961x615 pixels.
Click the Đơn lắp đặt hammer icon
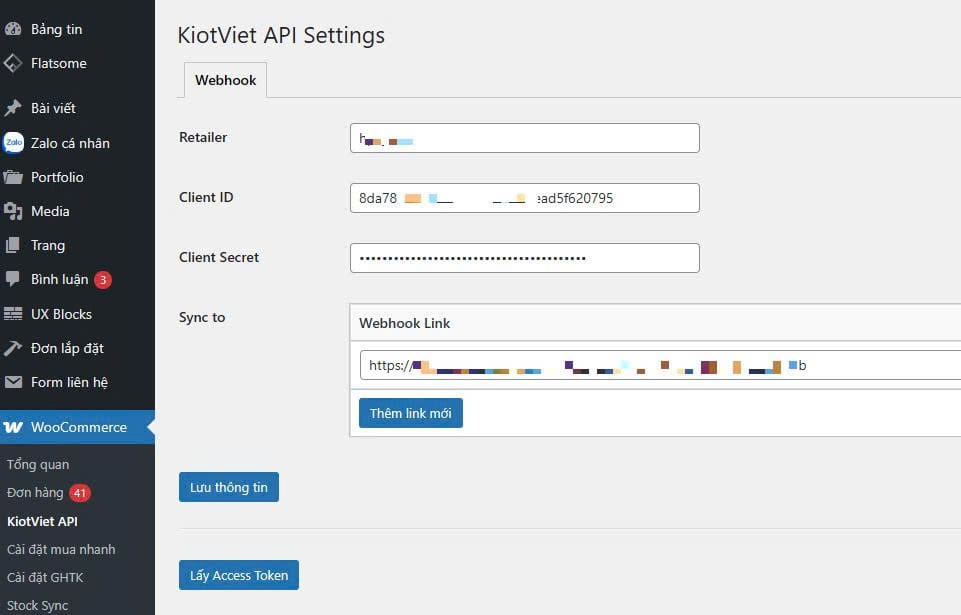(x=13, y=348)
